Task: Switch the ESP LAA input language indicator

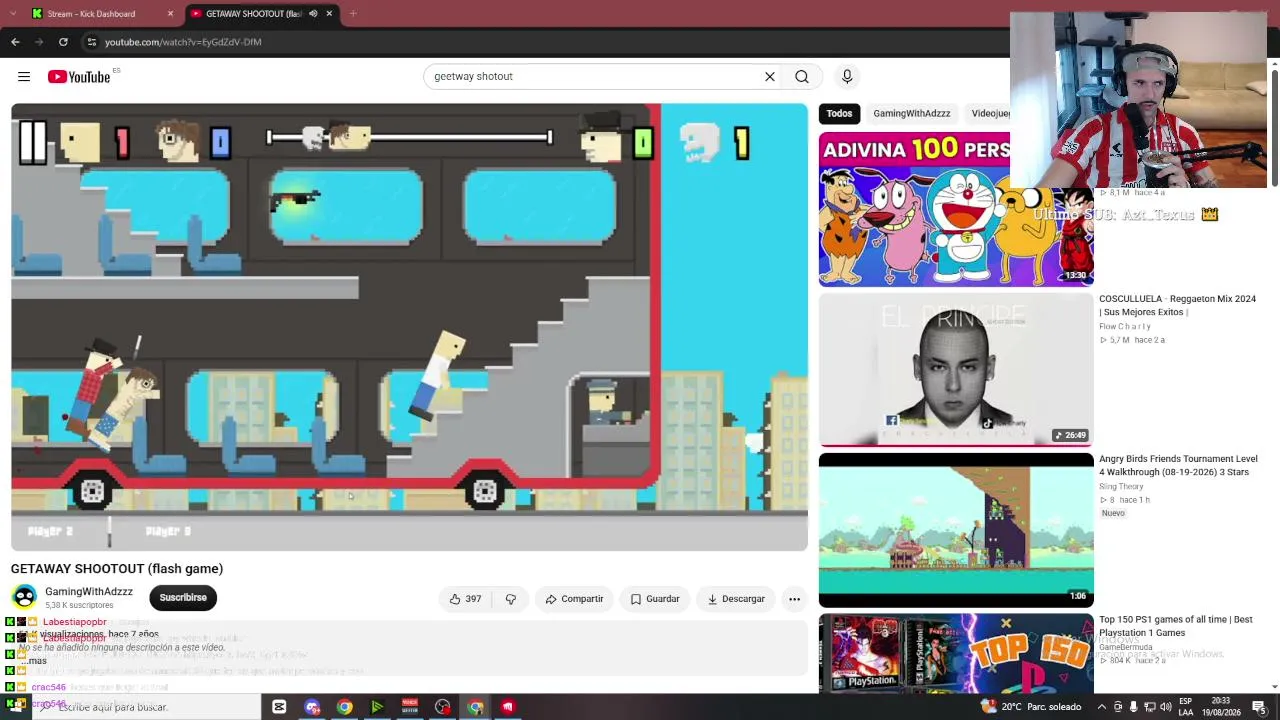Action: click(1185, 707)
